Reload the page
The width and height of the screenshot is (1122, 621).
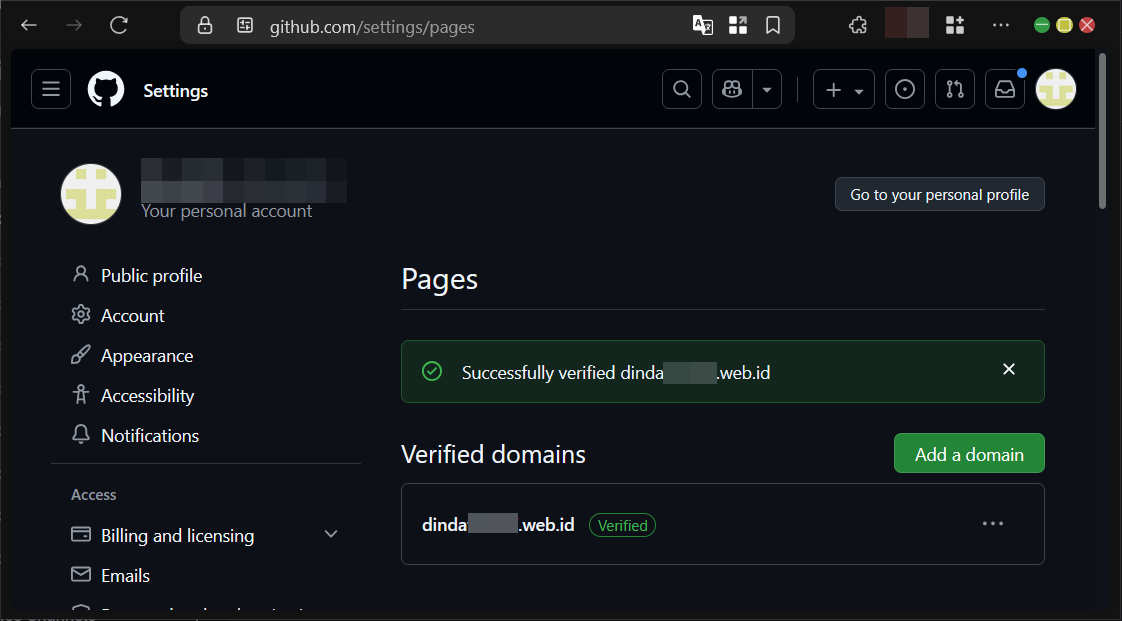point(118,25)
